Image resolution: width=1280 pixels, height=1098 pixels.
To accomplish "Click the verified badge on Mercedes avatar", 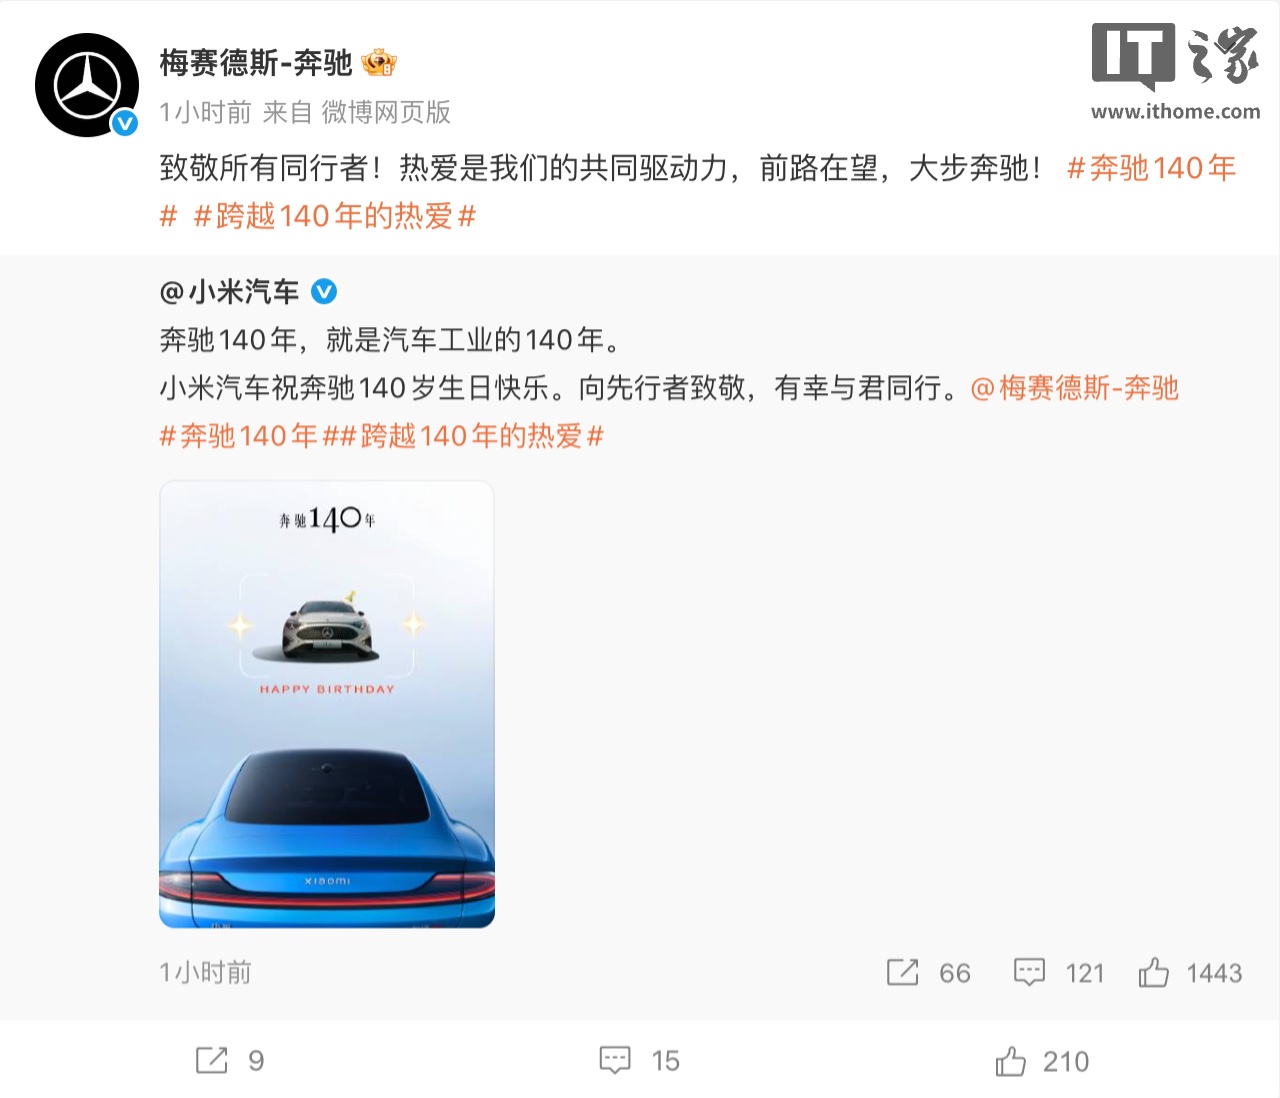I will (x=124, y=123).
